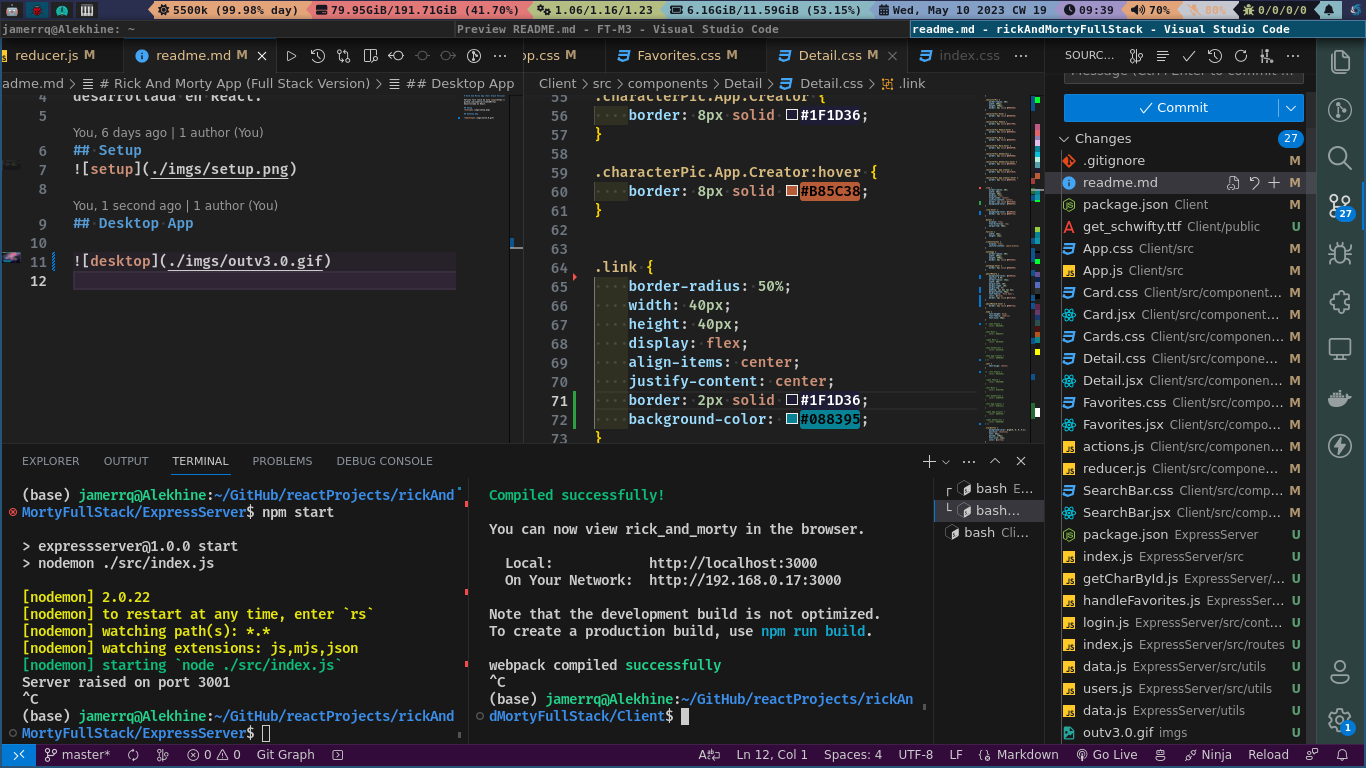This screenshot has width=1366, height=768.
Task: Open the Docker view in activity bar
Action: point(1340,398)
